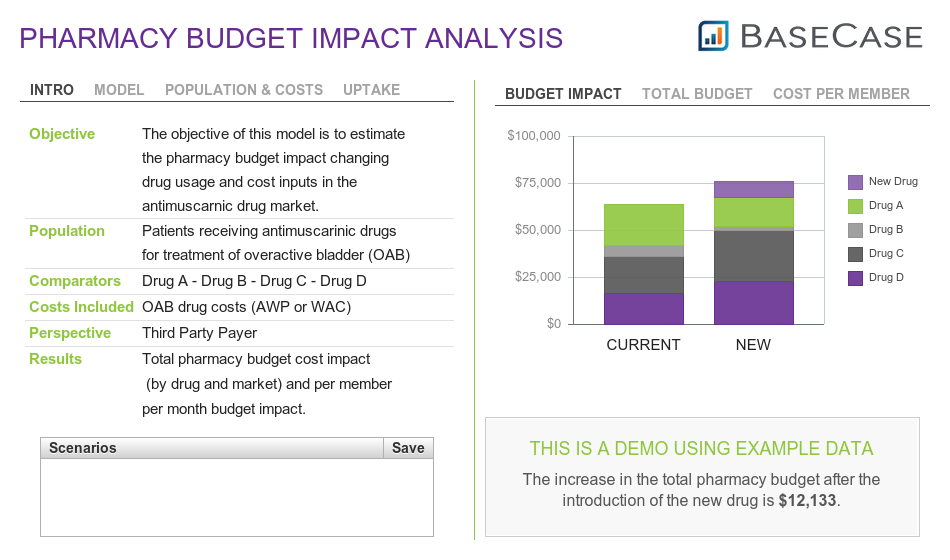
Task: Click the $25,000 axis value
Action: 537,277
